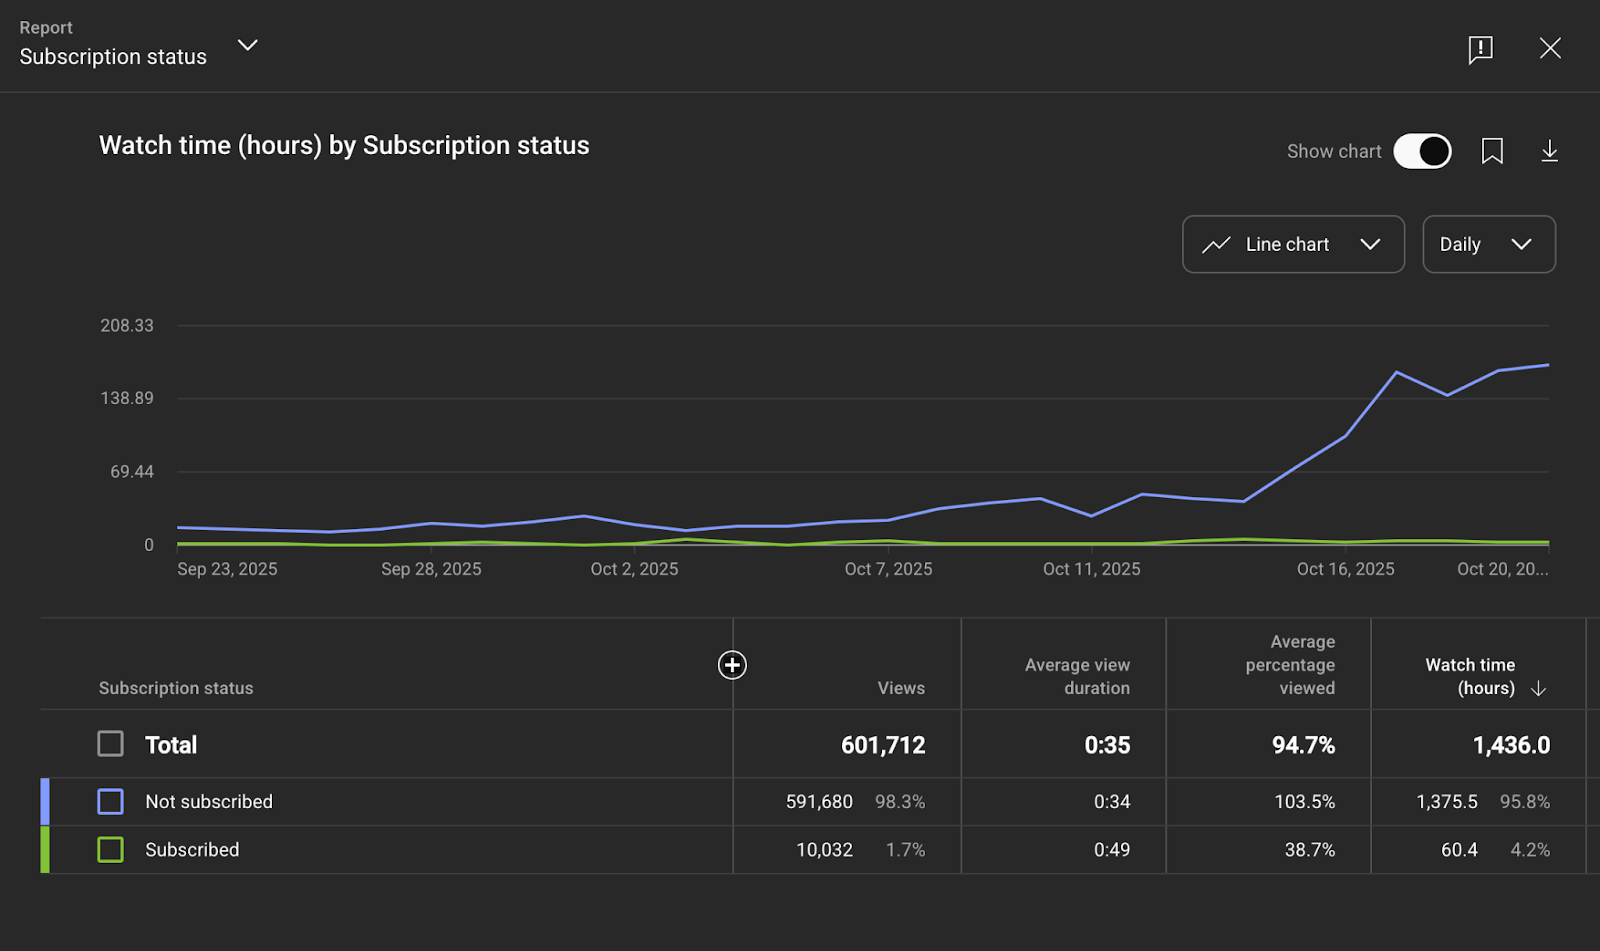Check the Subscribed row checkbox
Image resolution: width=1600 pixels, height=951 pixels.
click(110, 849)
